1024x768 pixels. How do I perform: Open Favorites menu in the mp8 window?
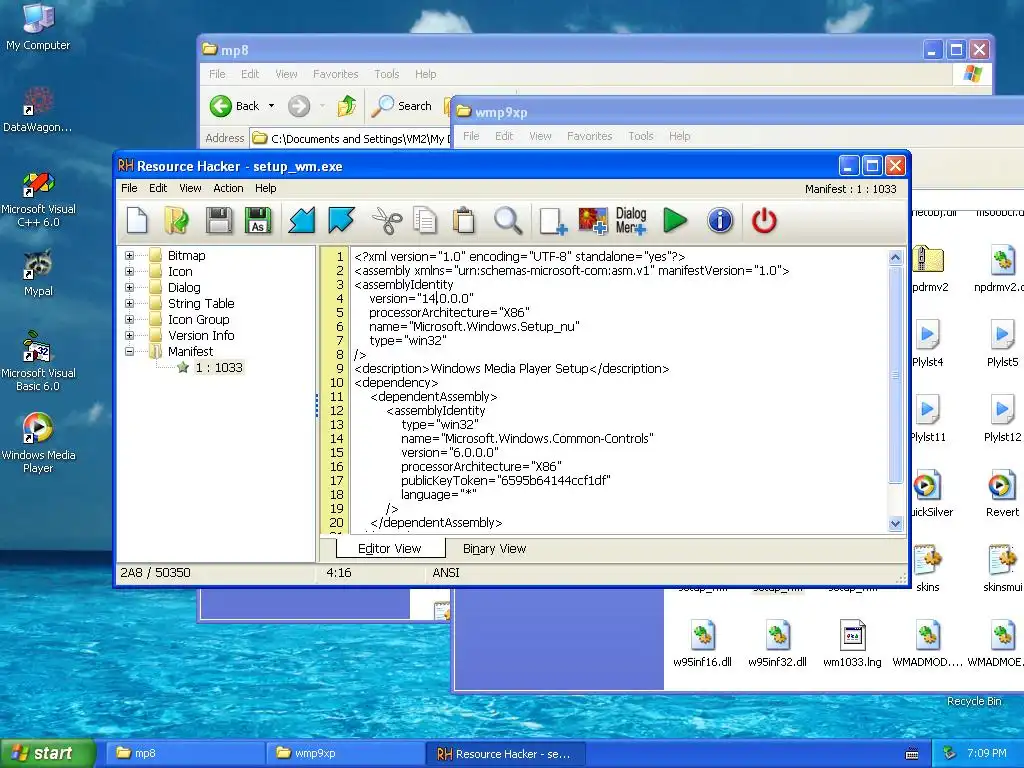pos(336,74)
